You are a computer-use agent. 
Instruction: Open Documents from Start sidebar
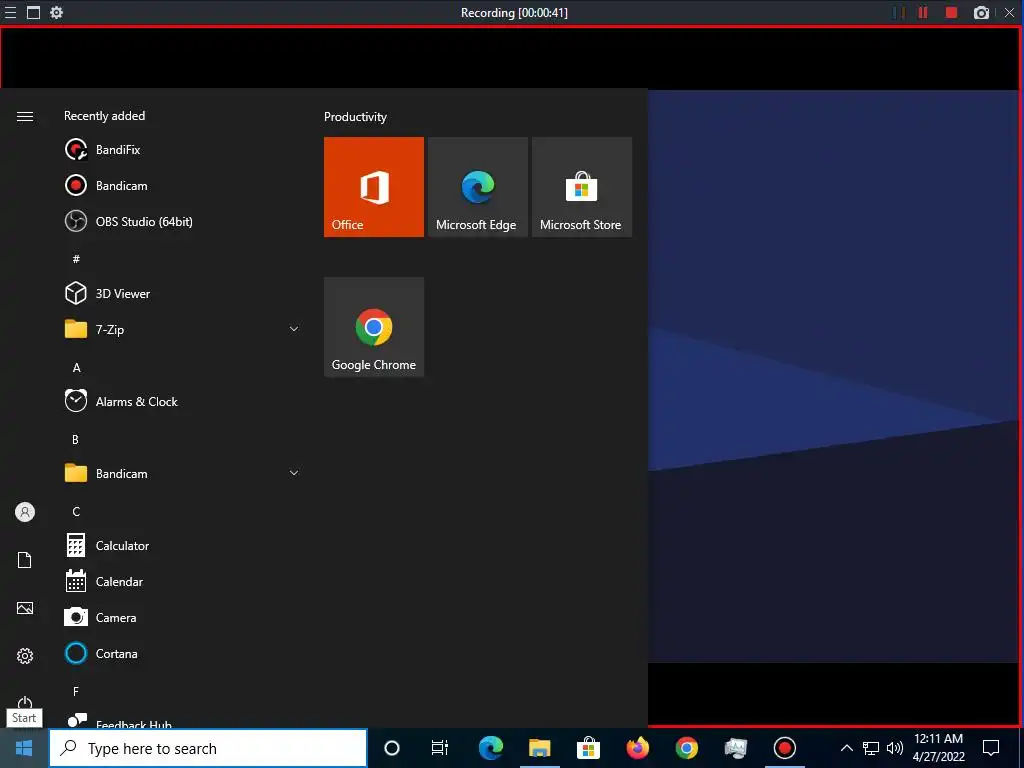point(25,560)
